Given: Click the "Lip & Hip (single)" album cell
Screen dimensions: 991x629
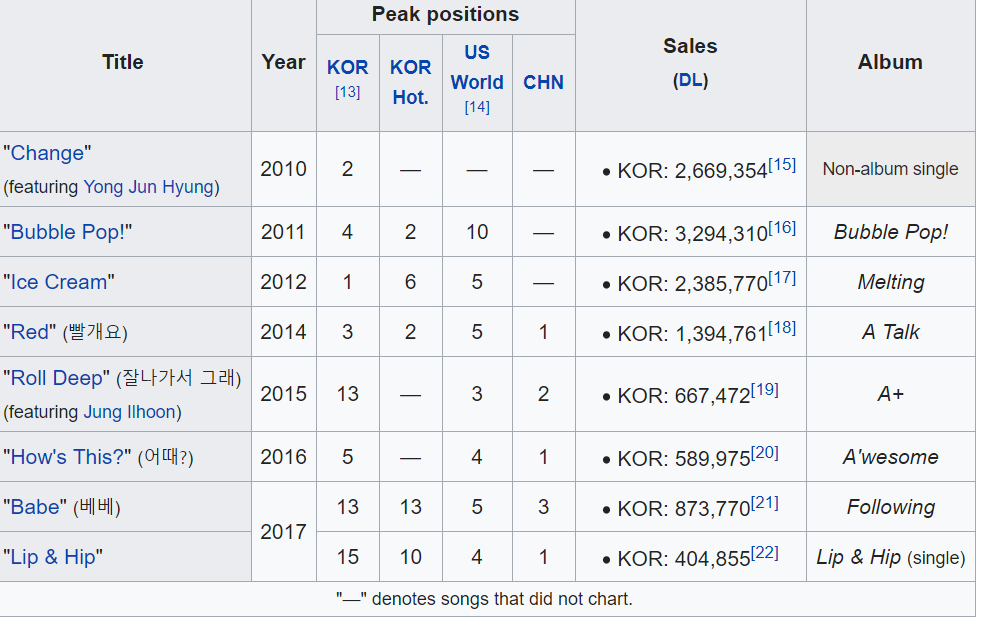Looking at the screenshot, I should (x=891, y=557).
